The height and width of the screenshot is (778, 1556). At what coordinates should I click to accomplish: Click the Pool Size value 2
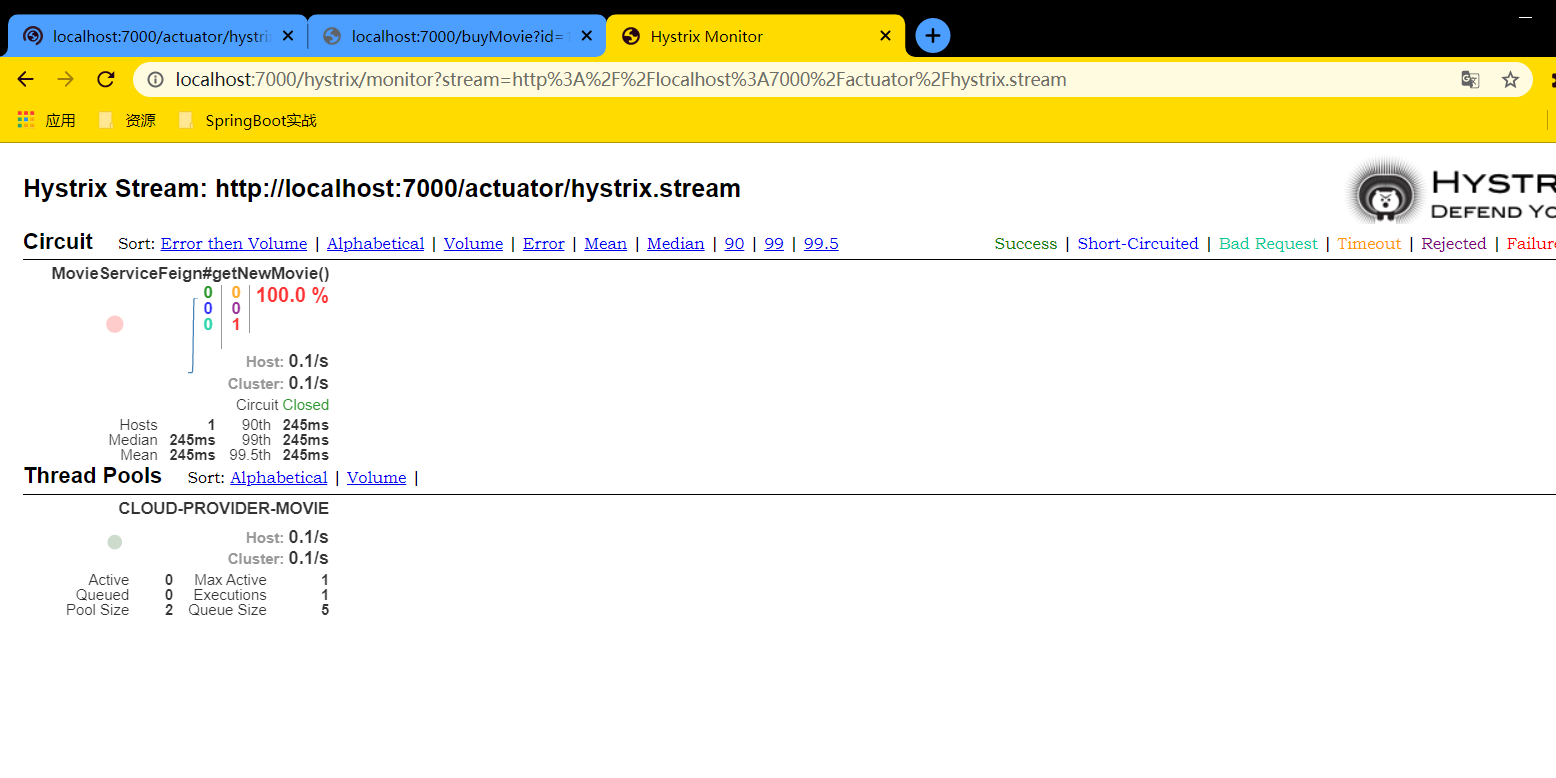click(x=169, y=610)
